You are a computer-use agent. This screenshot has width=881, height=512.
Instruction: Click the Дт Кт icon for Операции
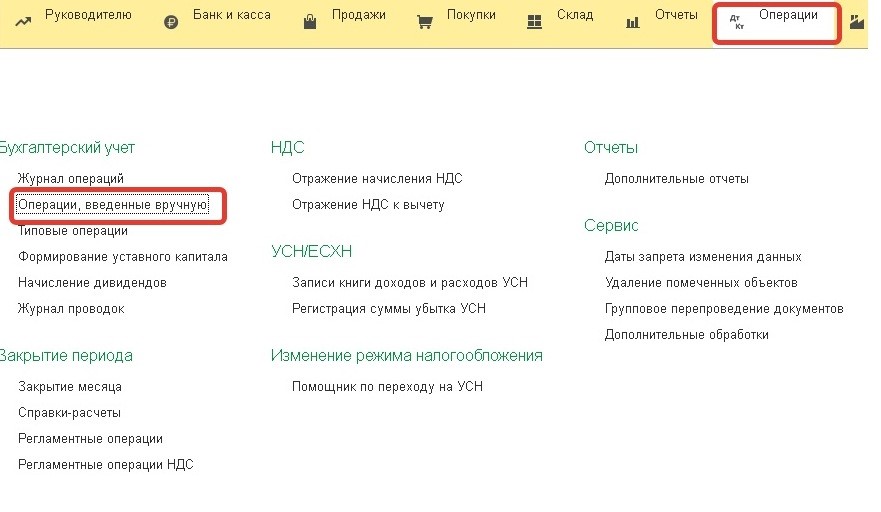[737, 22]
